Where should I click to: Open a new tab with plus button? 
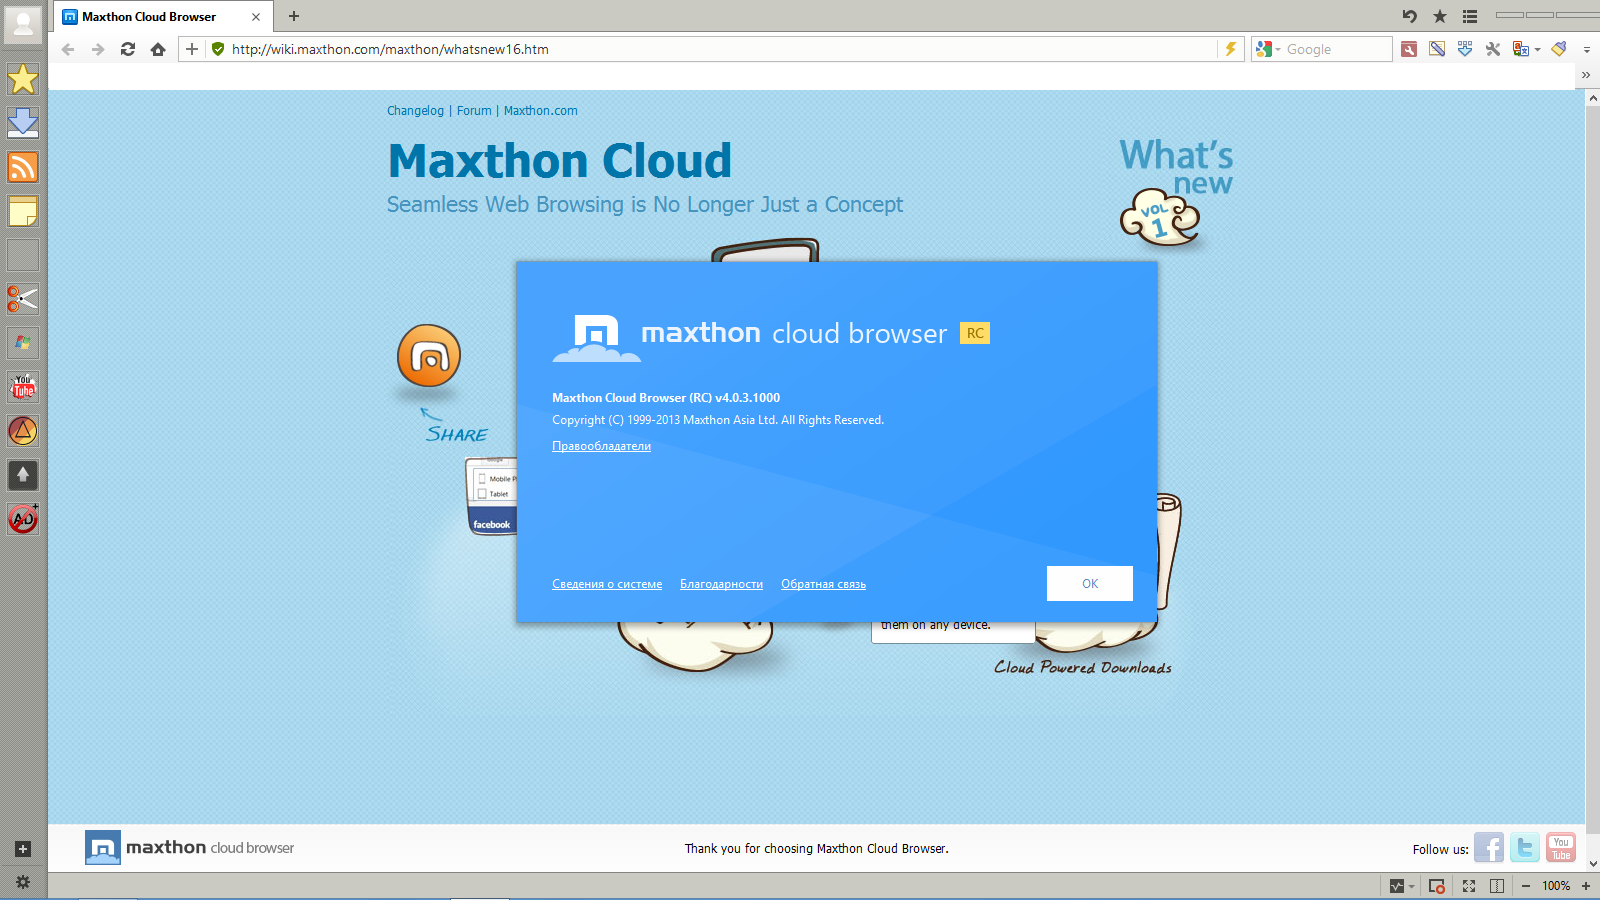294,16
